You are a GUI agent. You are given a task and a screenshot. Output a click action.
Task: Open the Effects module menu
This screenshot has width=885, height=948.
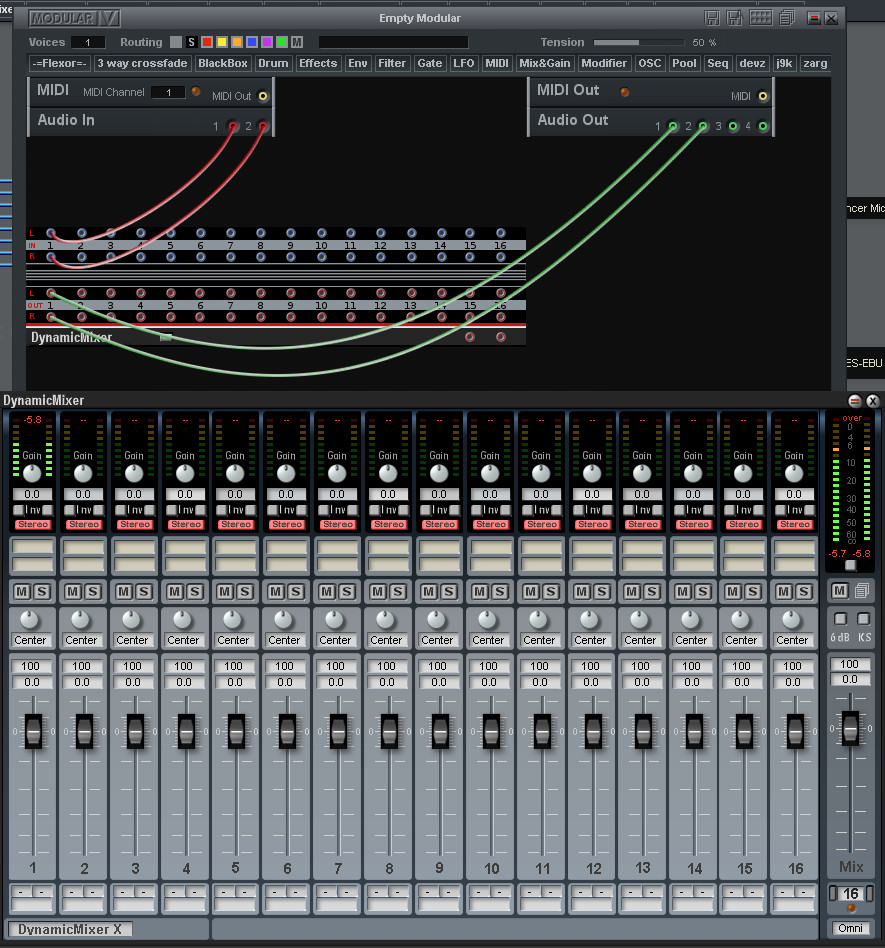318,63
